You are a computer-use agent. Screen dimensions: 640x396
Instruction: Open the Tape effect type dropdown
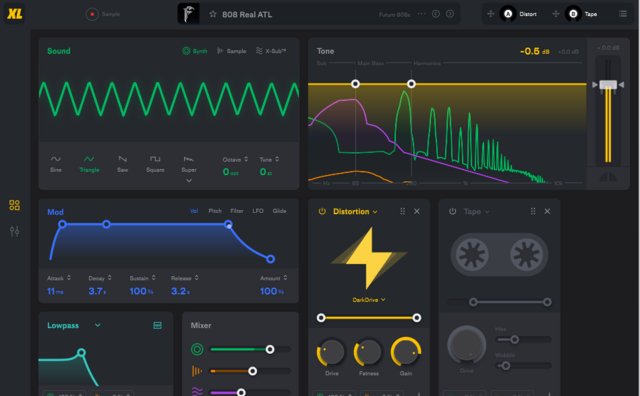pos(476,211)
